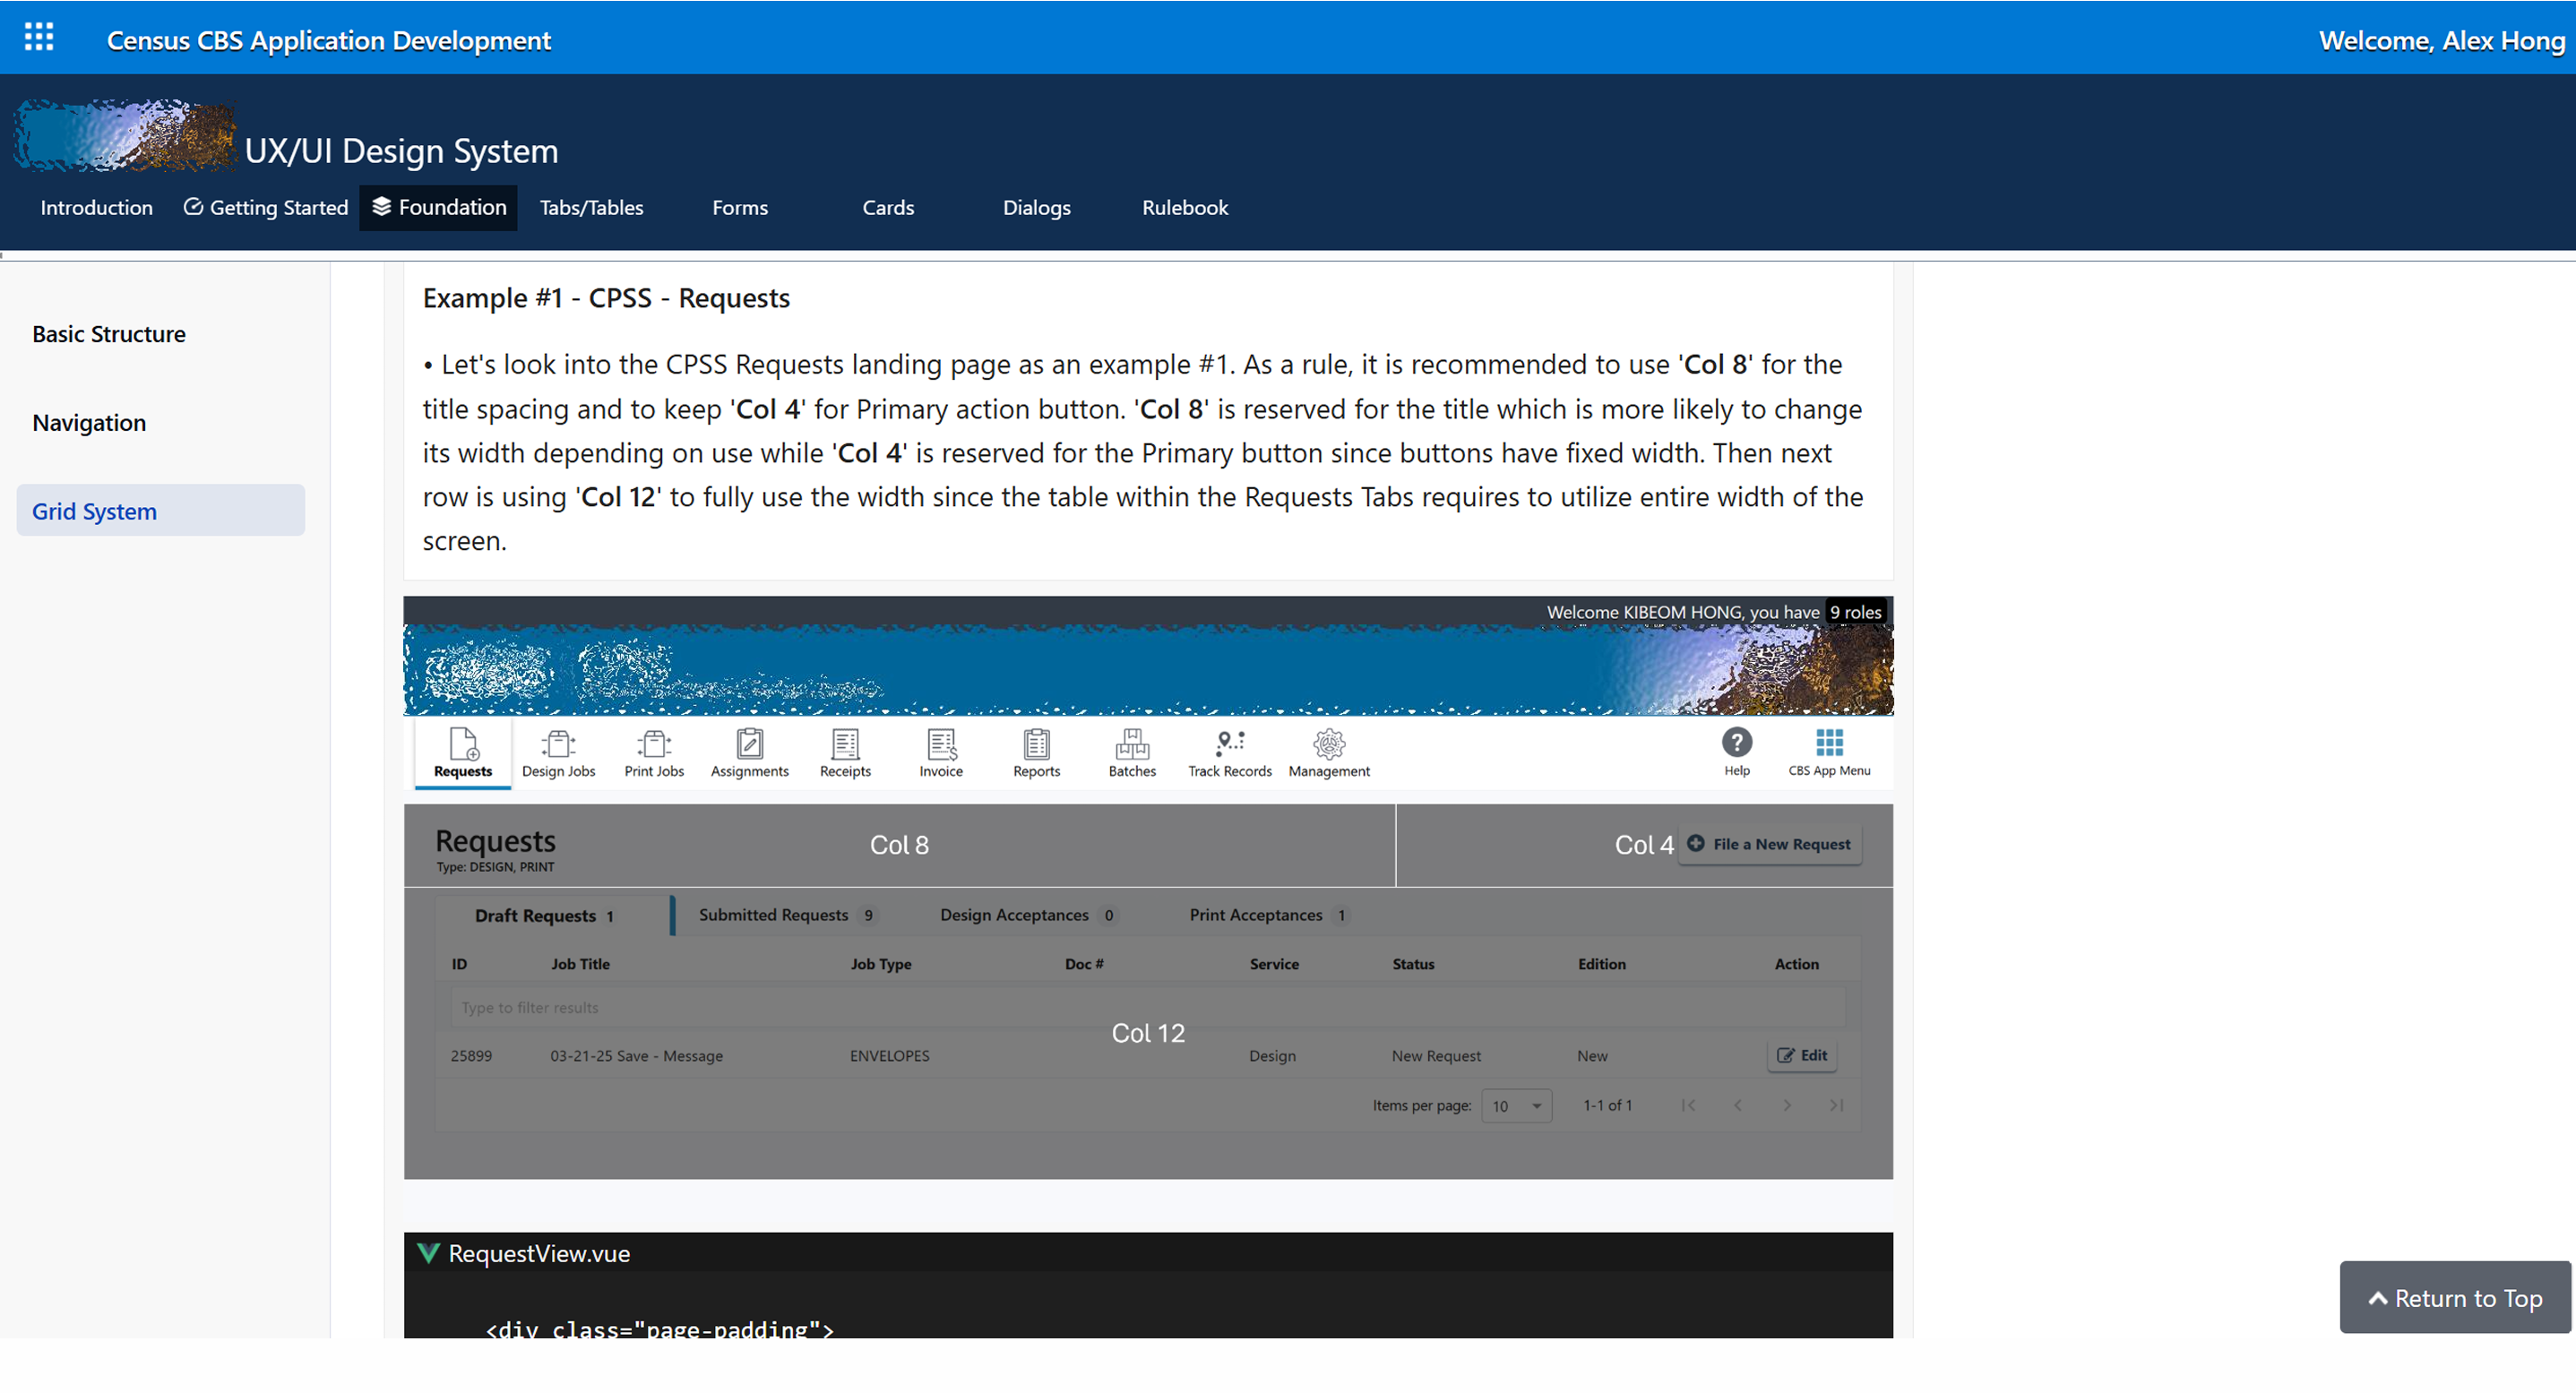Click the Foundation layers icon
This screenshot has height=1393, width=2576.
pos(381,206)
